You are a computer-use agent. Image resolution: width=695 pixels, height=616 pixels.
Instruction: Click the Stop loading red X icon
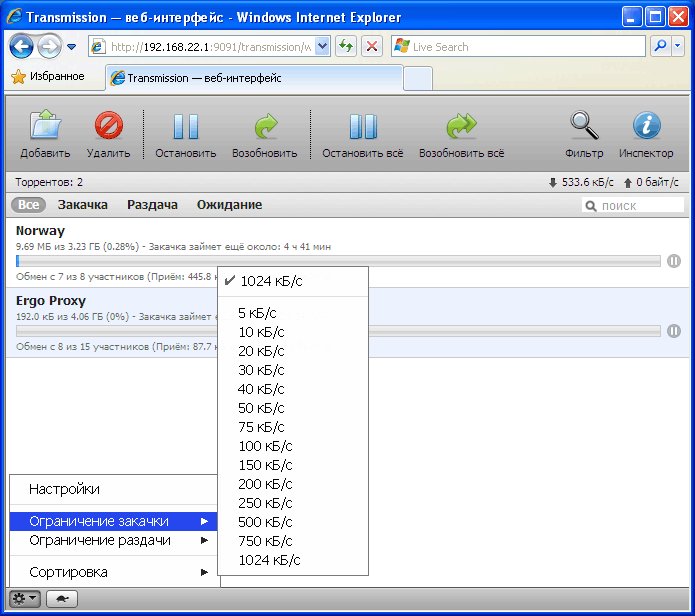point(372,46)
